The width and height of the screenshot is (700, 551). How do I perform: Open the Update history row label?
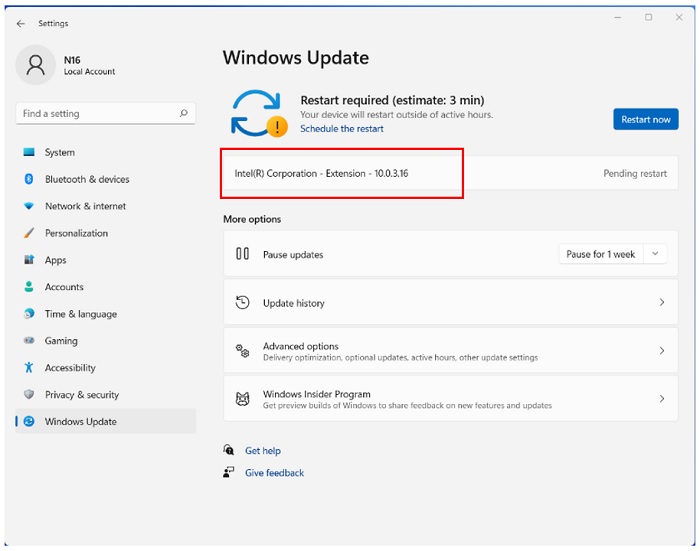coord(294,303)
